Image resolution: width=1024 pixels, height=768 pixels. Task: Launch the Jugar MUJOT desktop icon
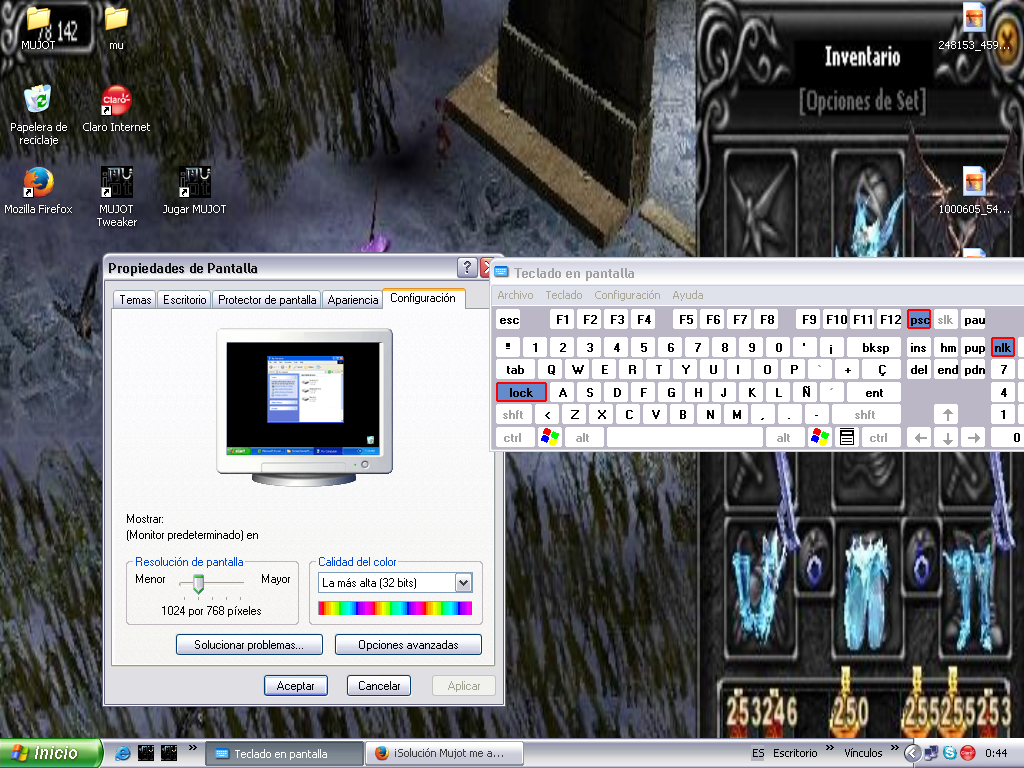[x=194, y=183]
